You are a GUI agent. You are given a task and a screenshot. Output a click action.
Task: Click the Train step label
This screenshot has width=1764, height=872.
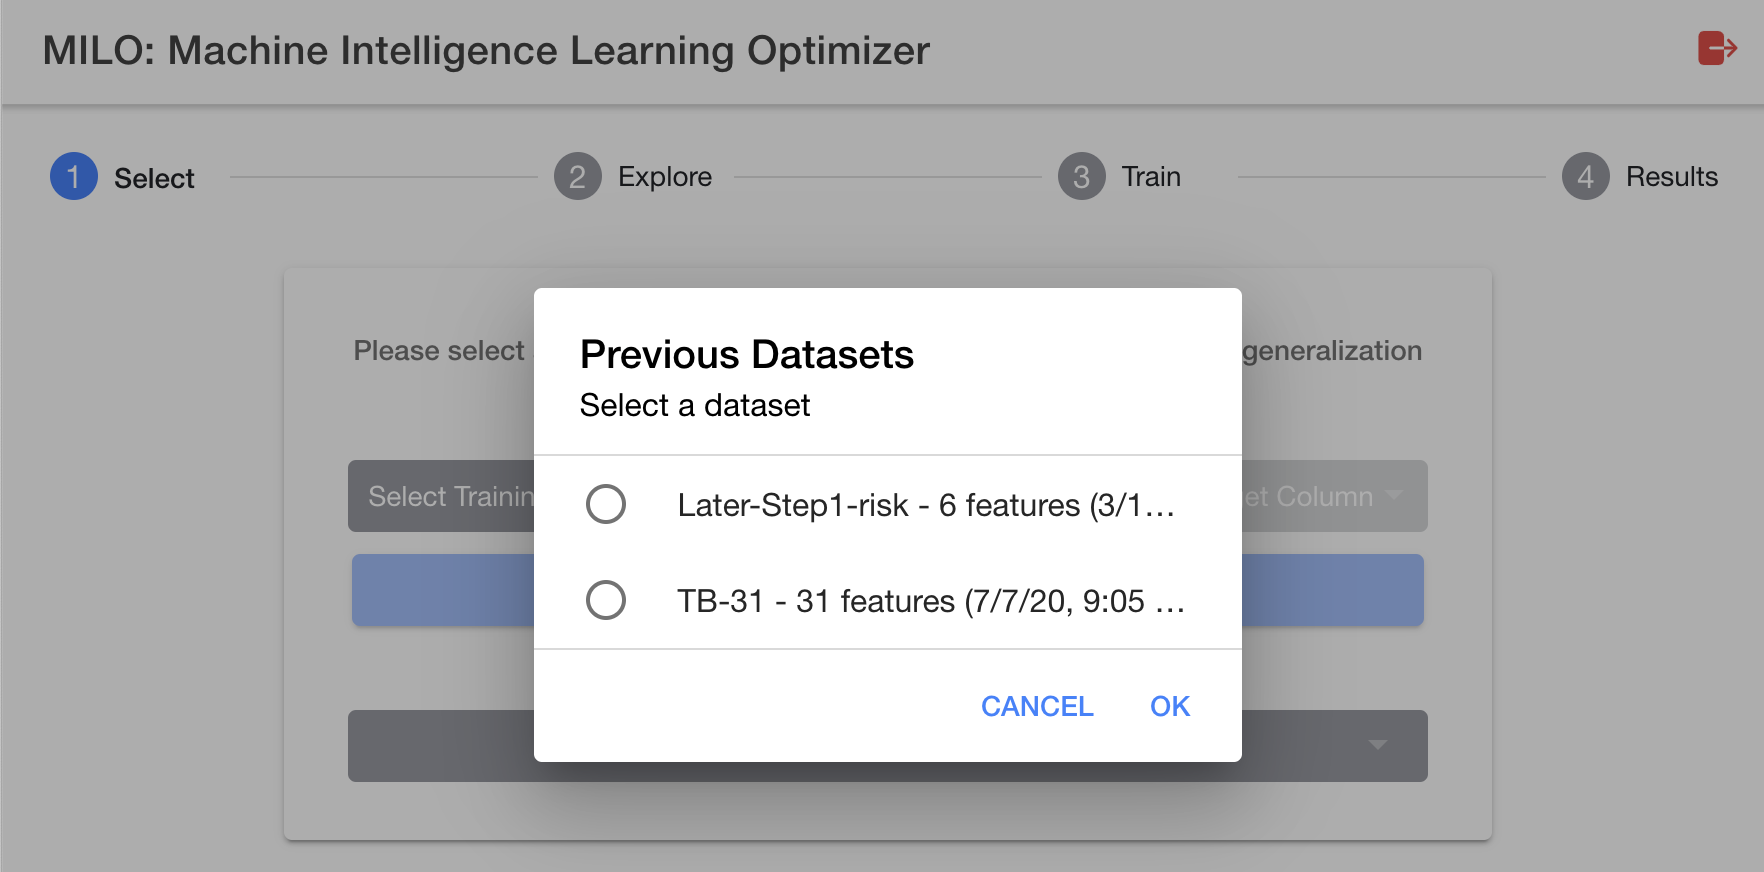1151,177
